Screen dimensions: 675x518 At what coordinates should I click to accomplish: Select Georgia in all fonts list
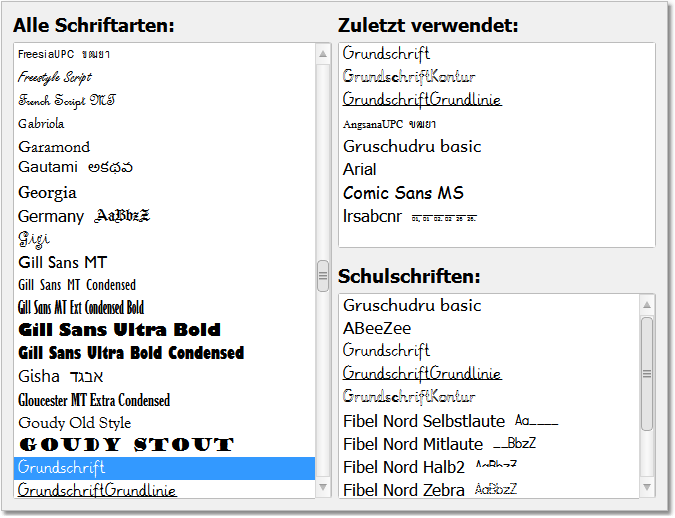click(164, 192)
